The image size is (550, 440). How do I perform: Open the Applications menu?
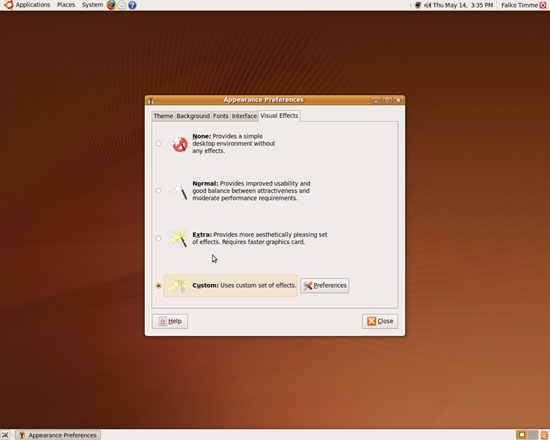pos(33,5)
